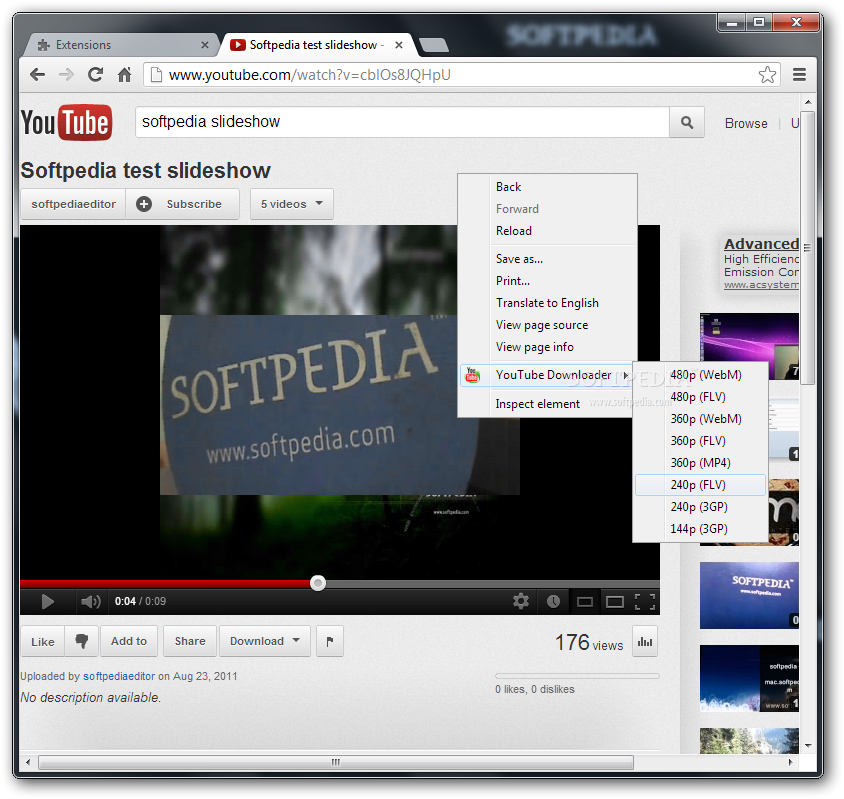
Task: Reload the page using toolbar icon
Action: pyautogui.click(x=95, y=74)
